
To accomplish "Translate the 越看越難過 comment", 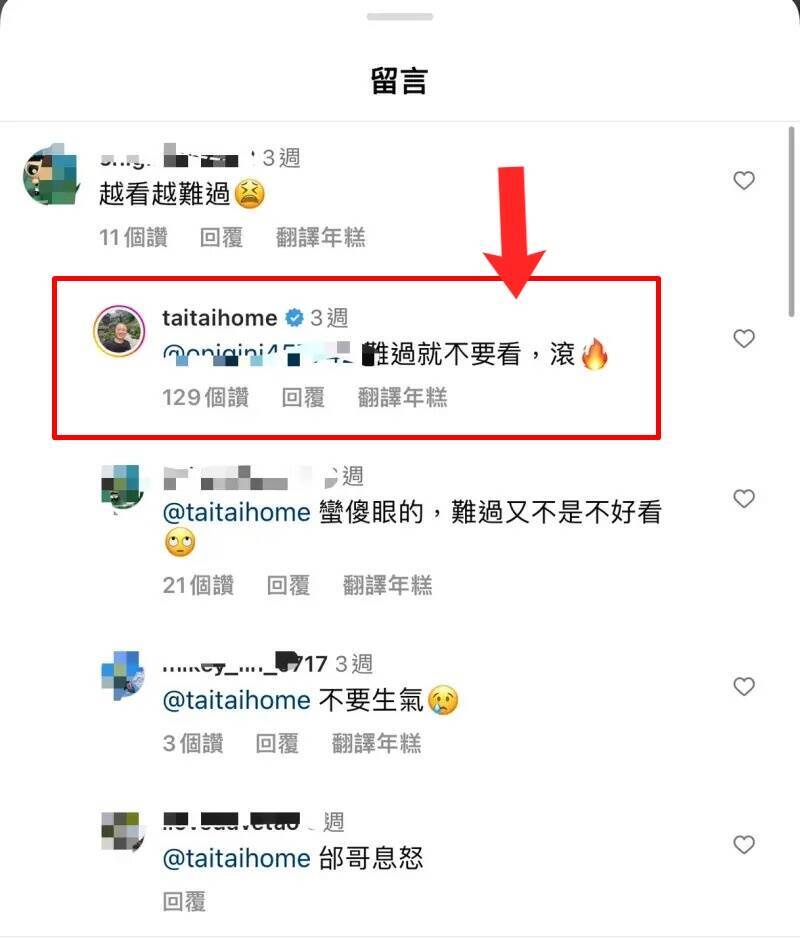I will pyautogui.click(x=320, y=238).
